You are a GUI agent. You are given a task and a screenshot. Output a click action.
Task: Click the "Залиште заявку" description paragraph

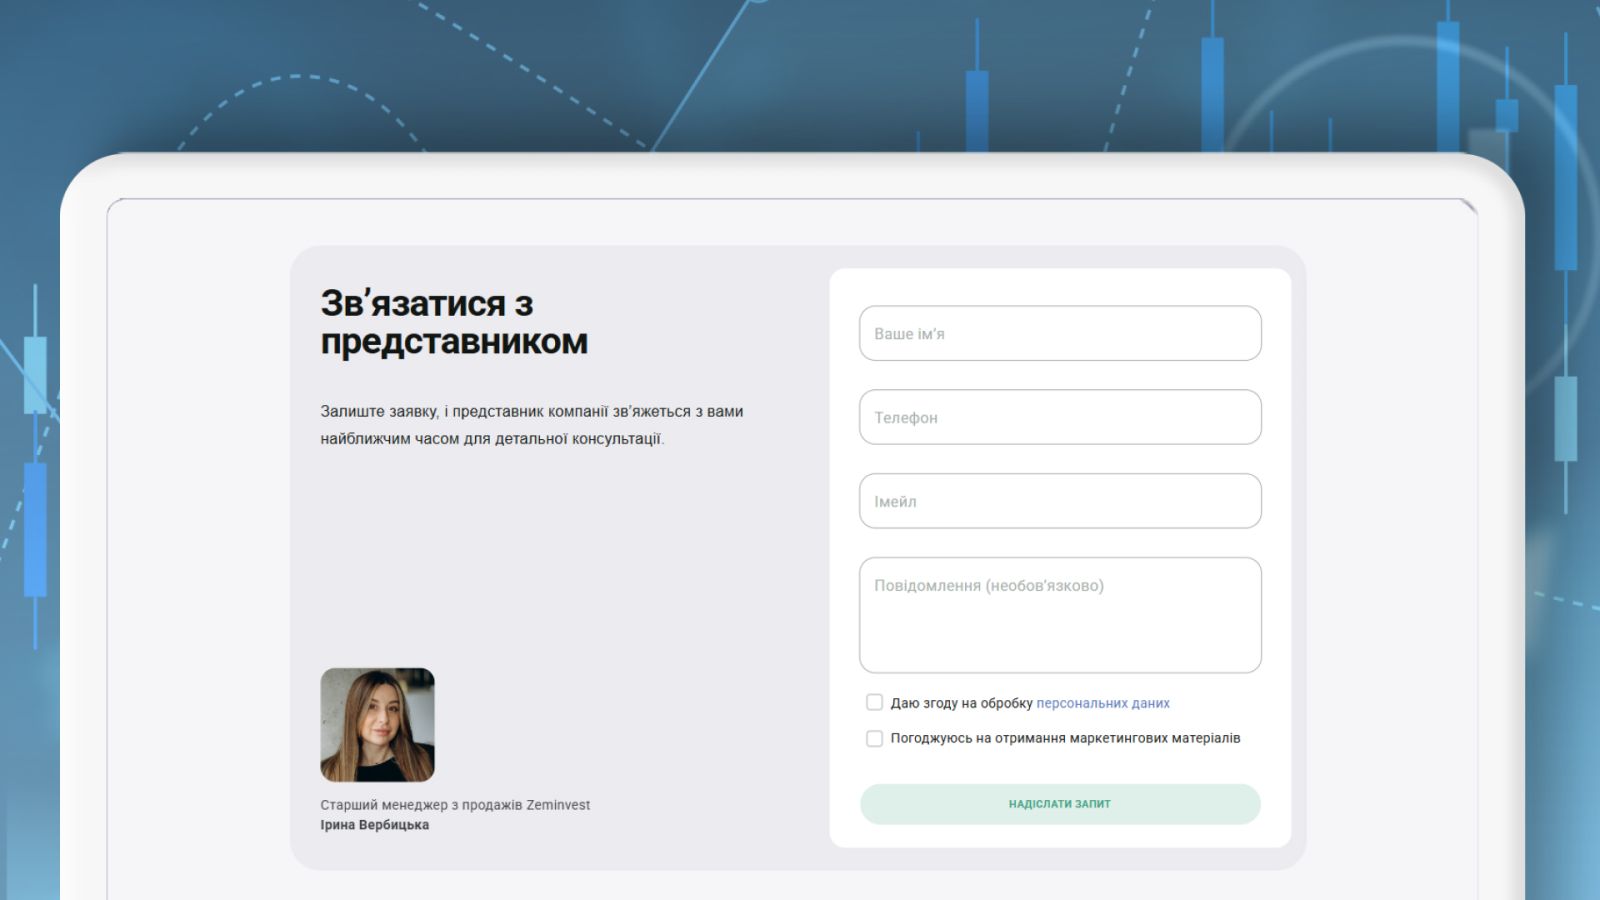pyautogui.click(x=531, y=412)
